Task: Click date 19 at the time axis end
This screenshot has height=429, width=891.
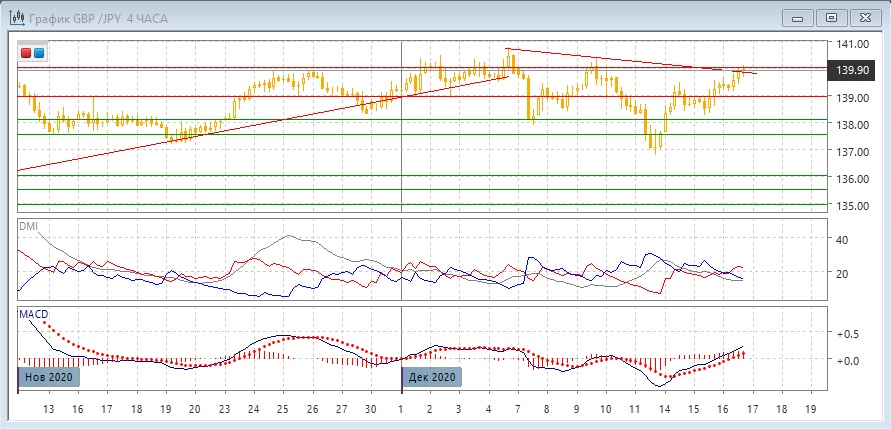Action: coord(810,410)
